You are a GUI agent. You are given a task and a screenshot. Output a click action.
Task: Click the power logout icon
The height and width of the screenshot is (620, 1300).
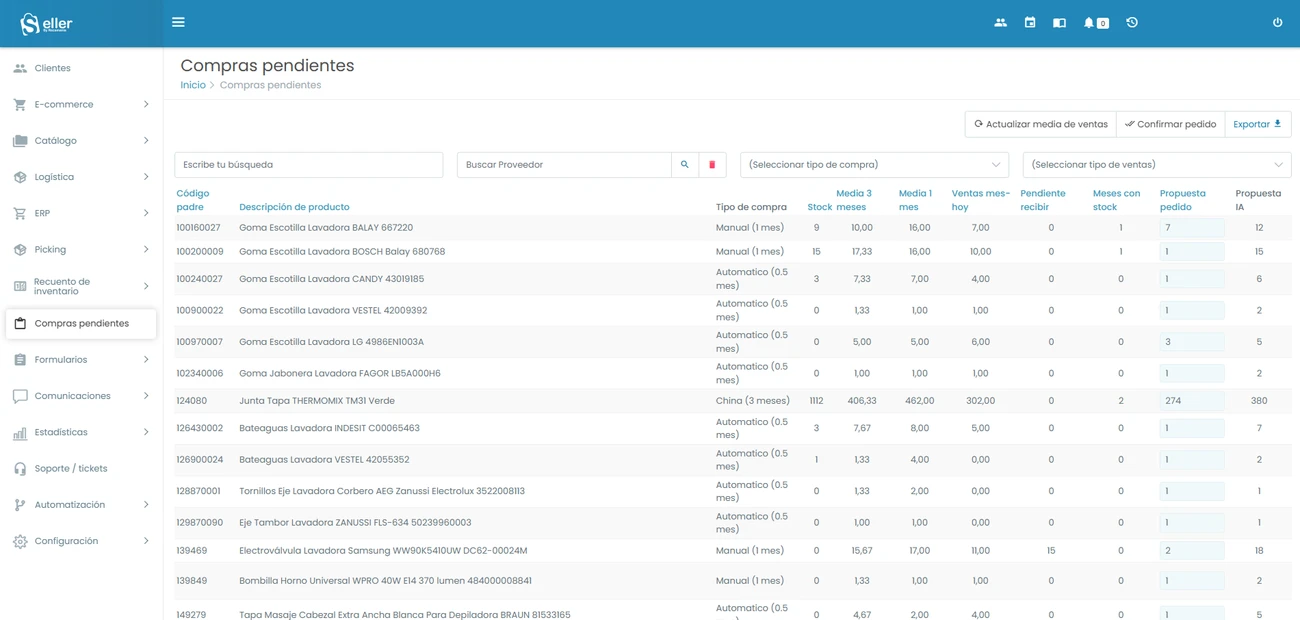[1277, 23]
